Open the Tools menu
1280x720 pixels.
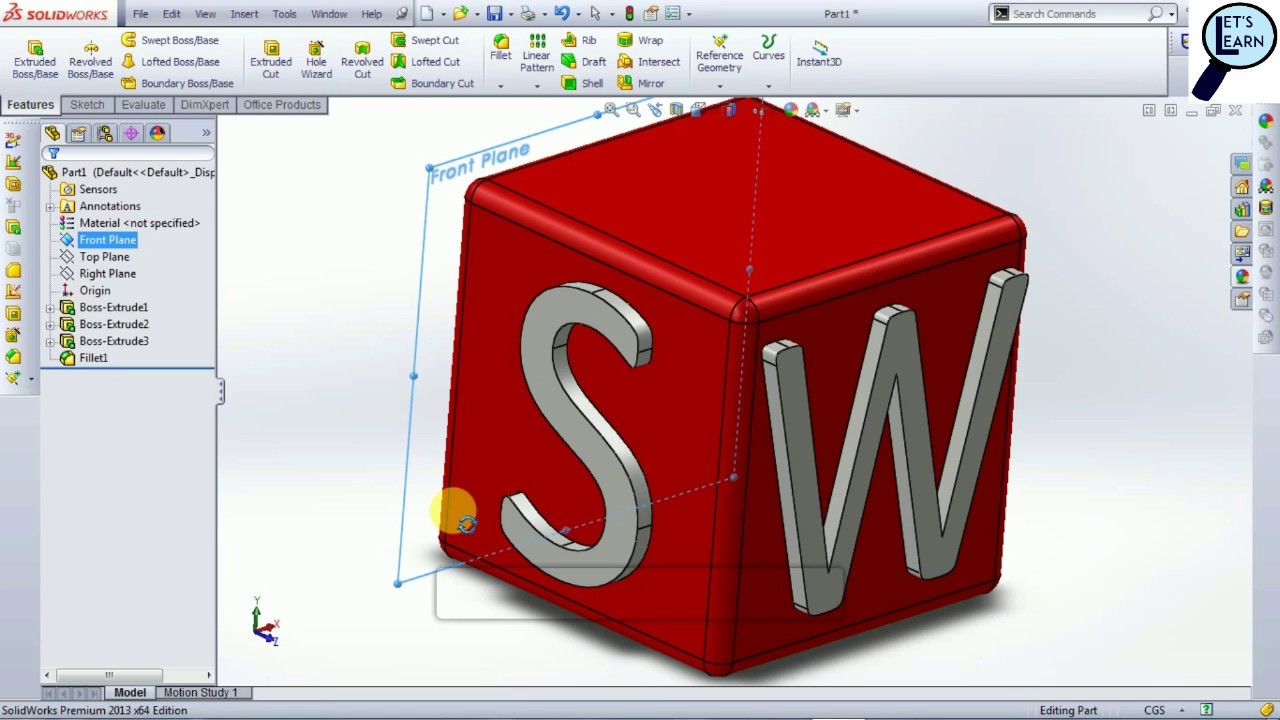click(x=284, y=13)
